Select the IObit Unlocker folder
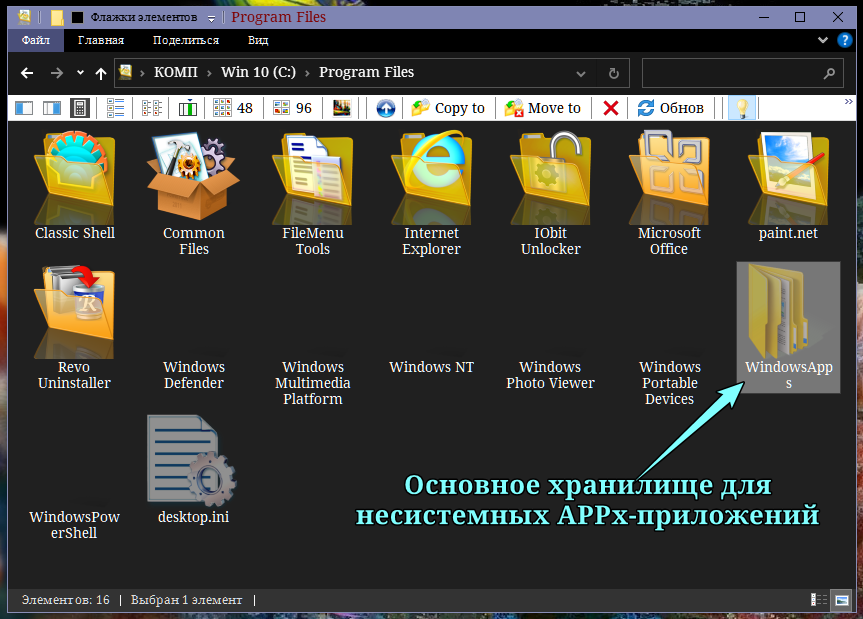The height and width of the screenshot is (619, 863). (x=550, y=195)
